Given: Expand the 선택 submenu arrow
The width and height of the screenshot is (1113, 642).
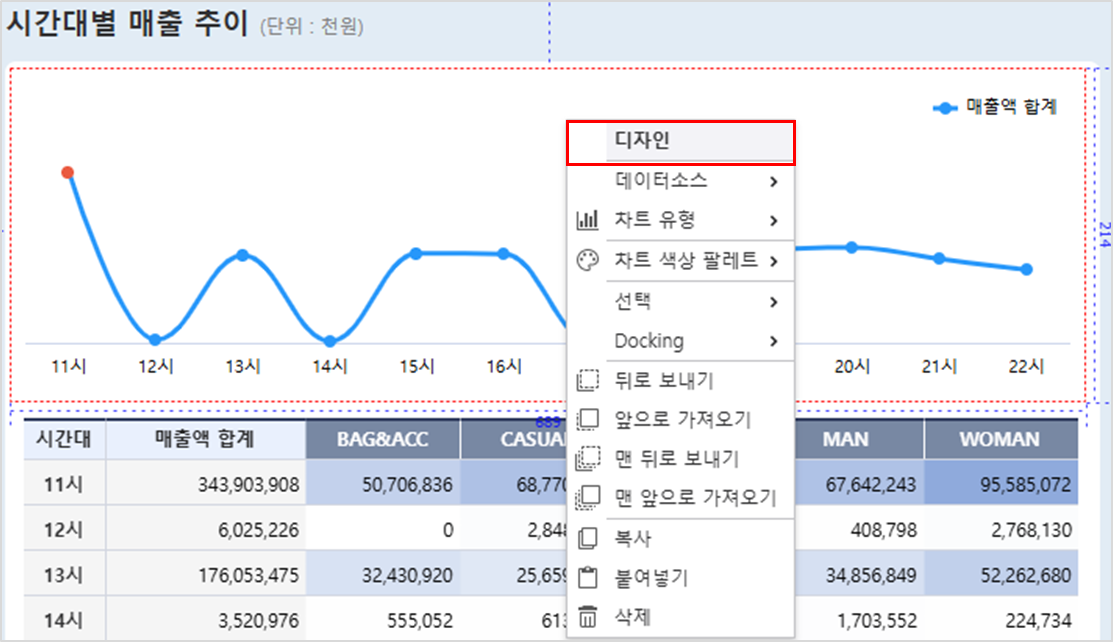Looking at the screenshot, I should 774,301.
